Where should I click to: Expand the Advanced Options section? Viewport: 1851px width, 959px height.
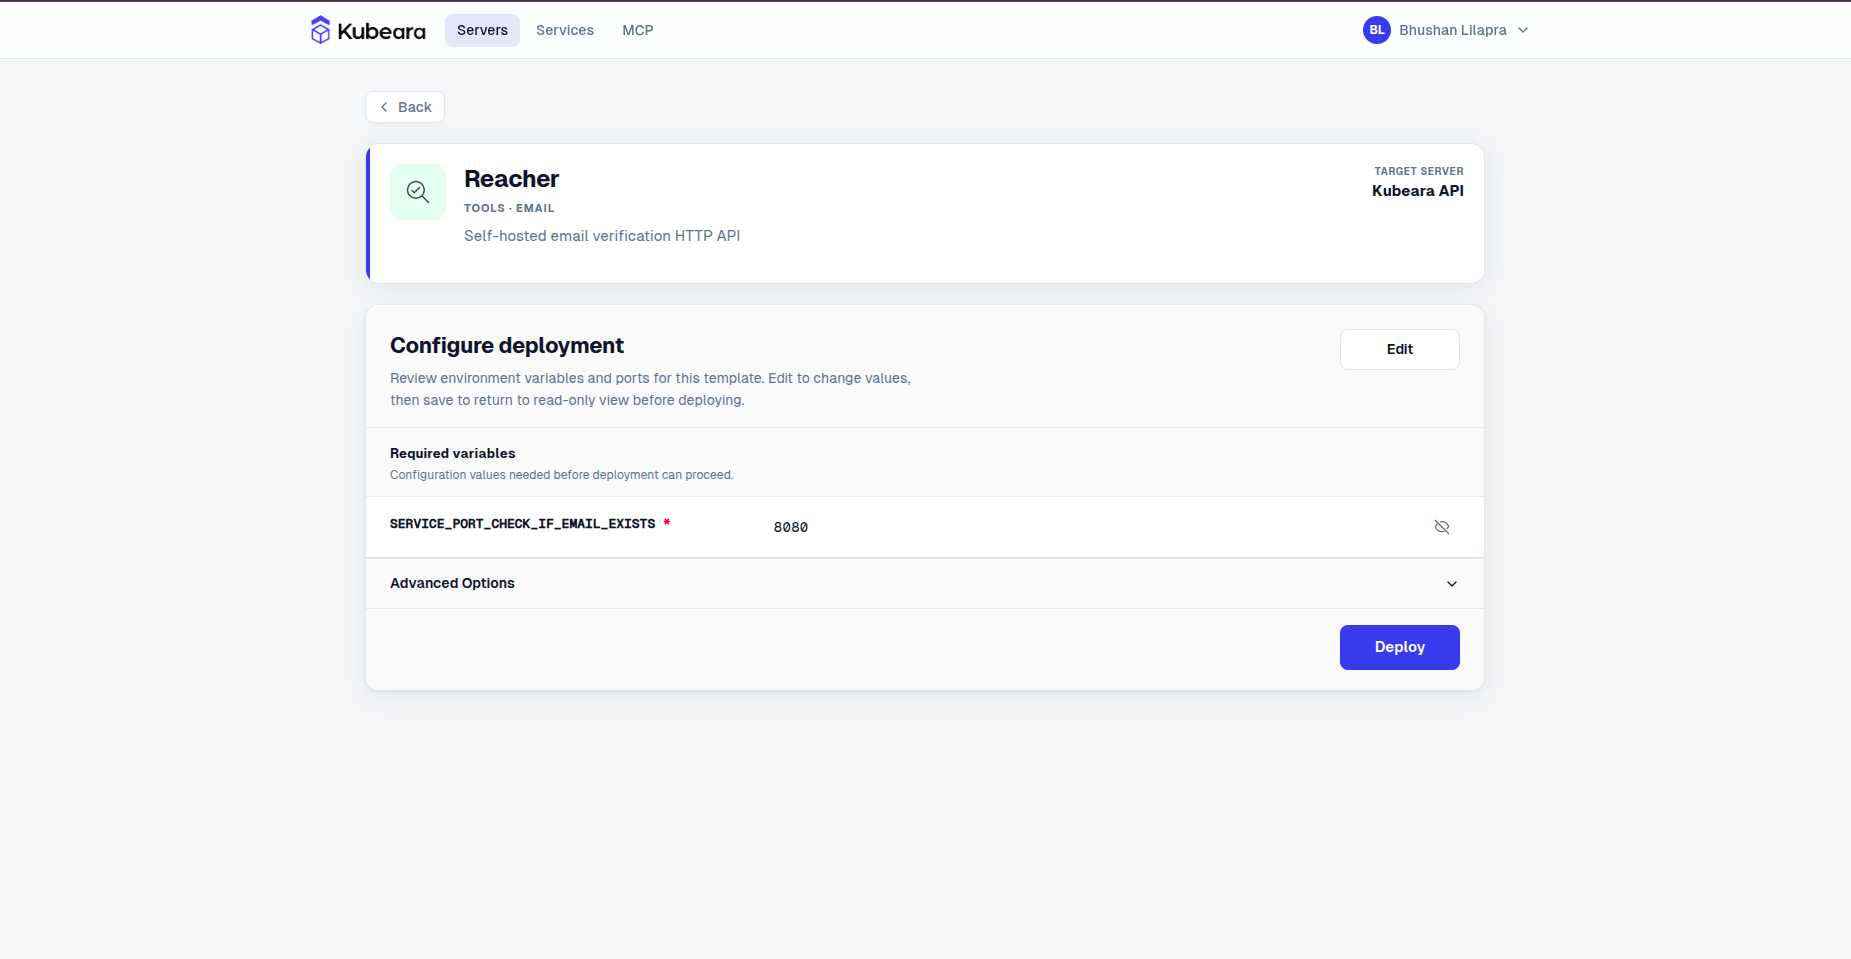925,583
